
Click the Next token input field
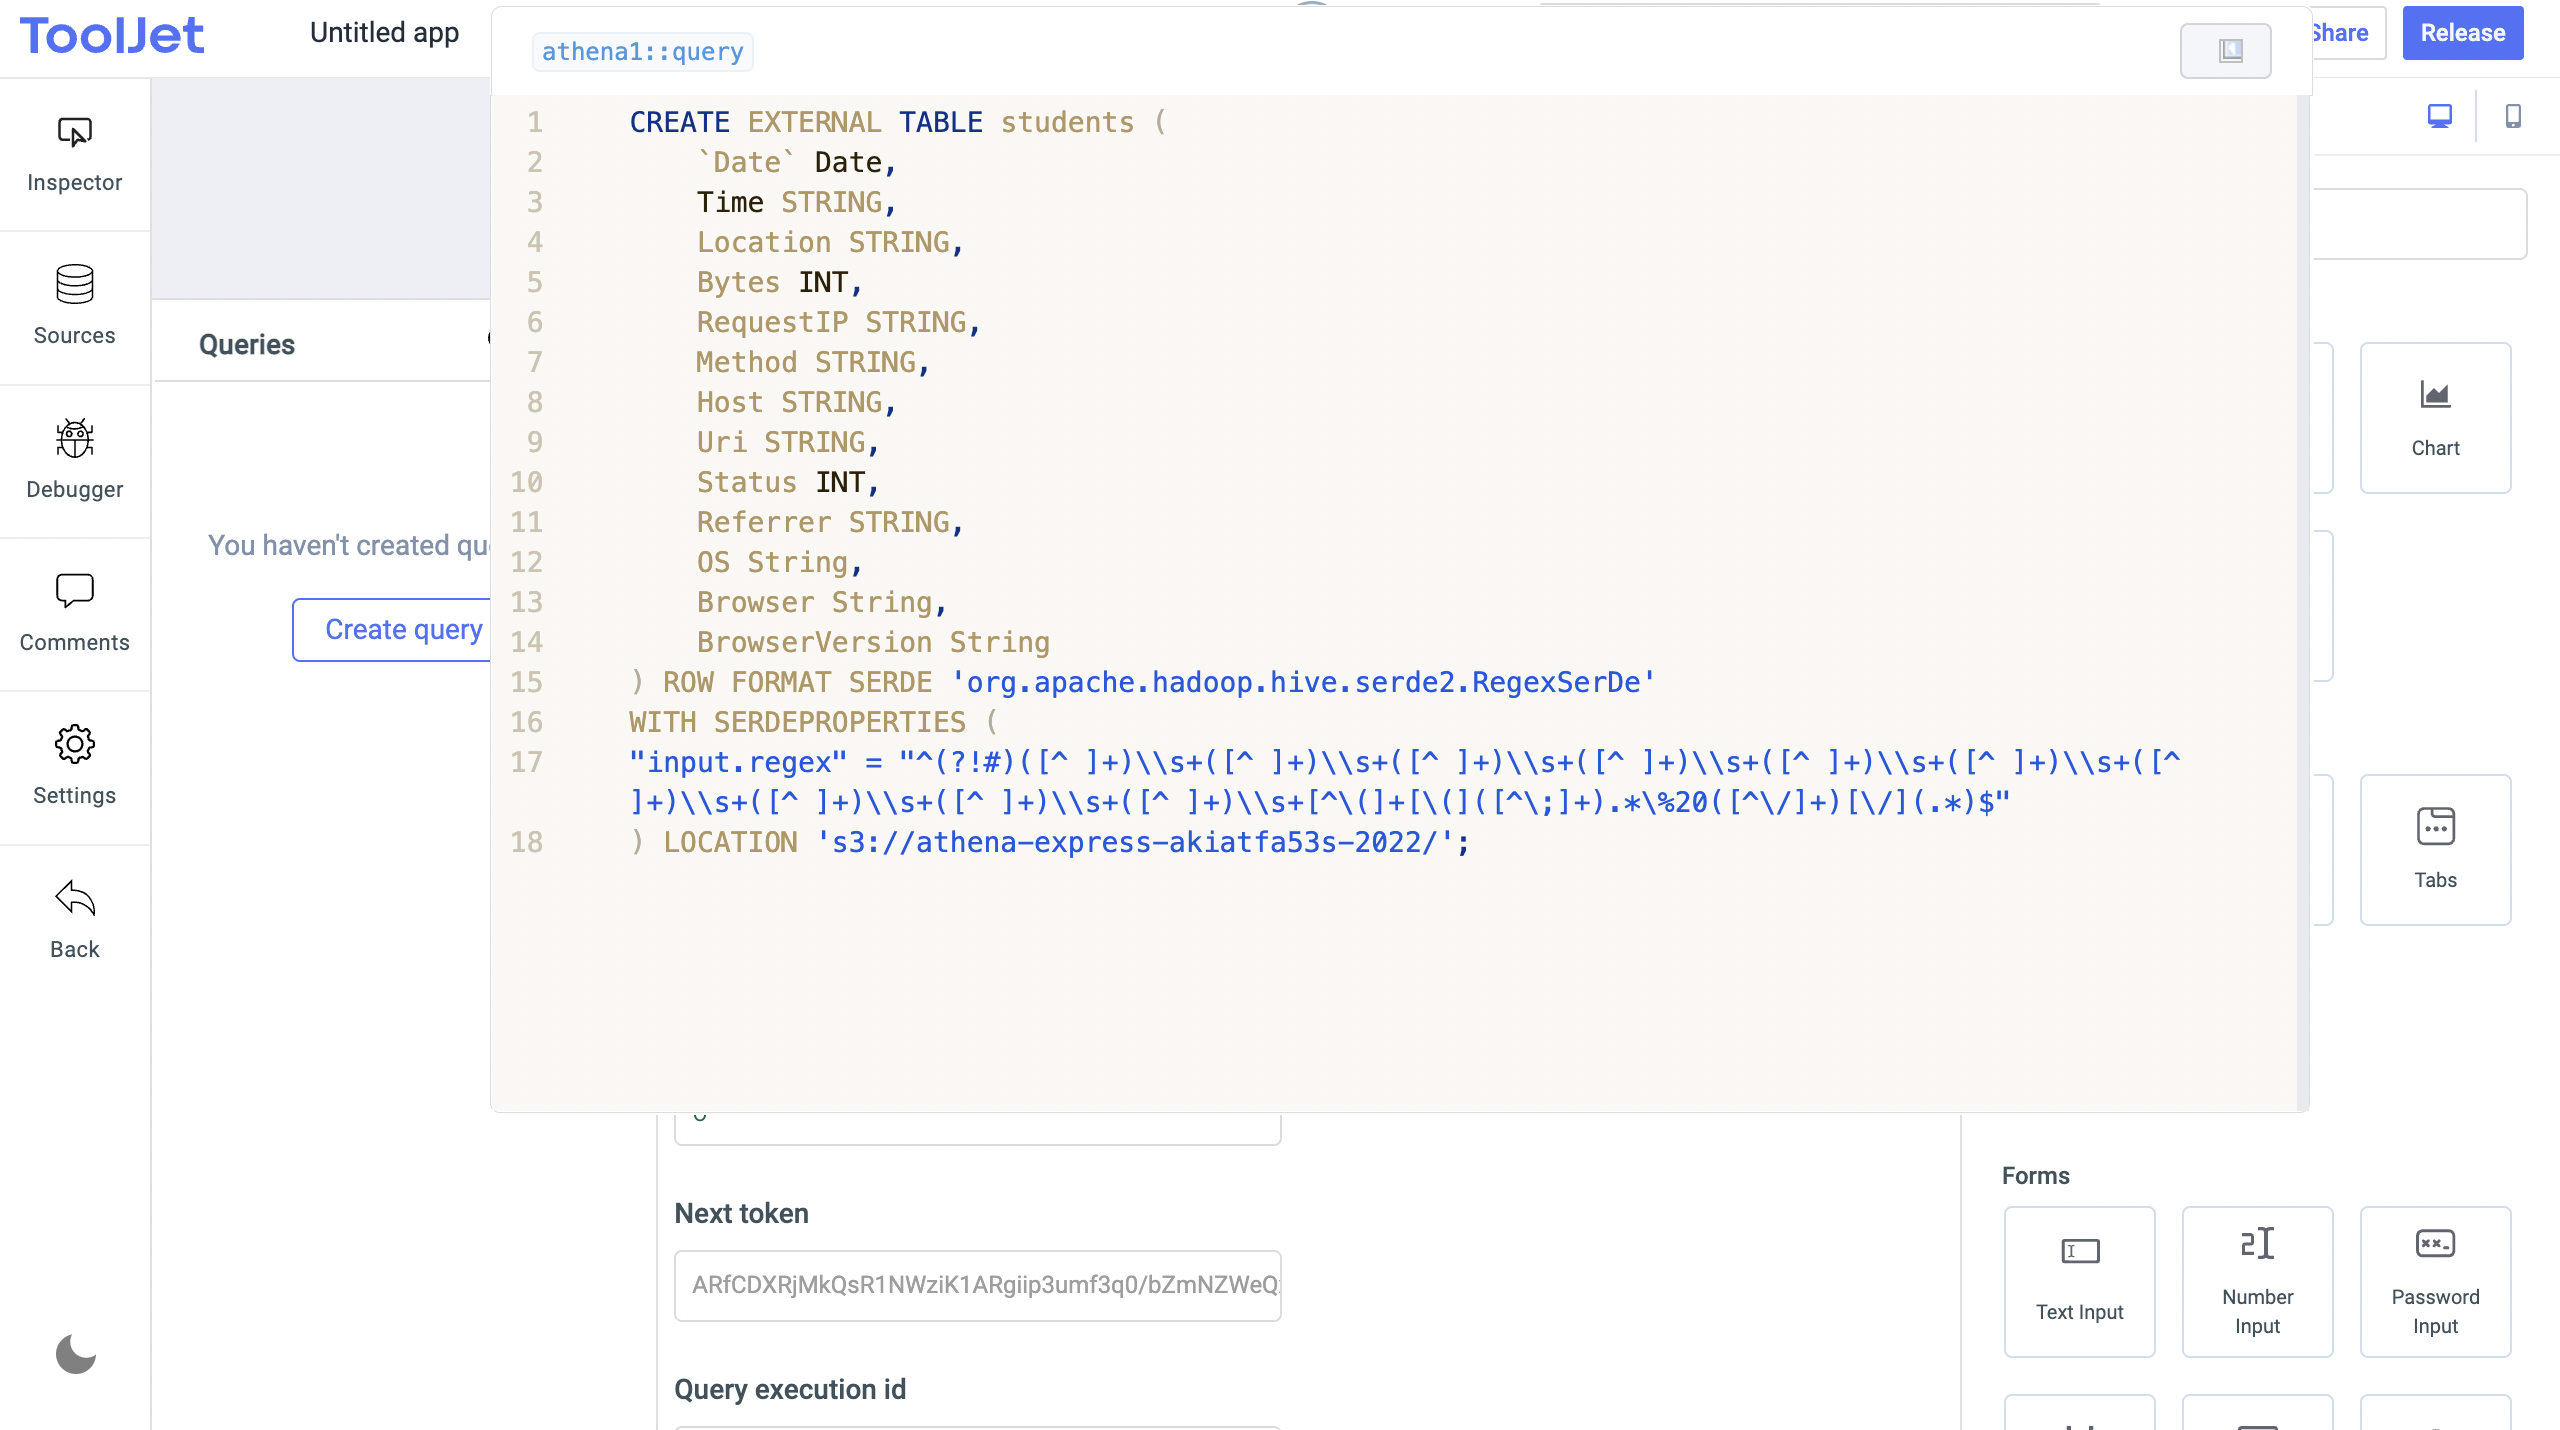pos(977,1285)
